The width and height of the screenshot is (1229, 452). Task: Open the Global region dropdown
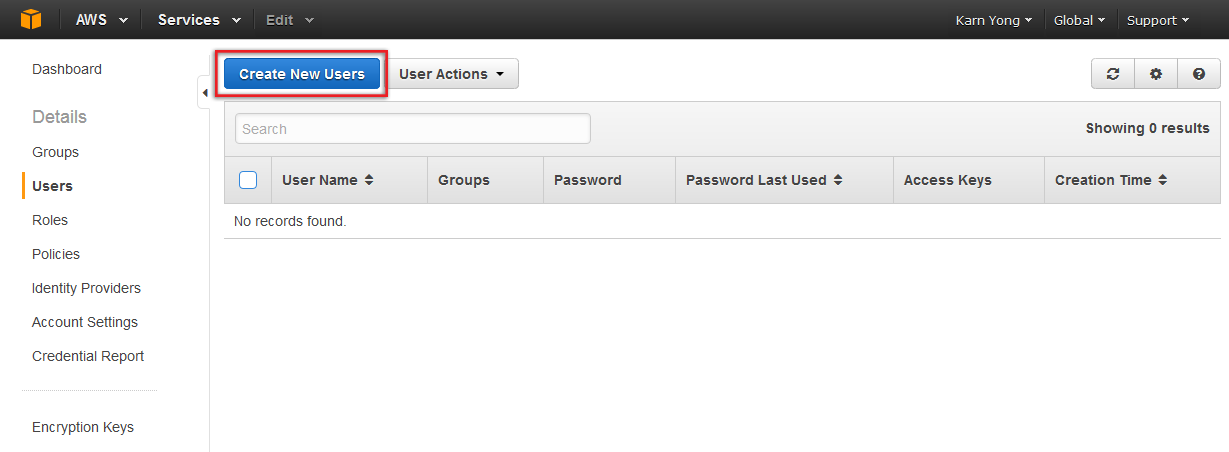point(1079,20)
